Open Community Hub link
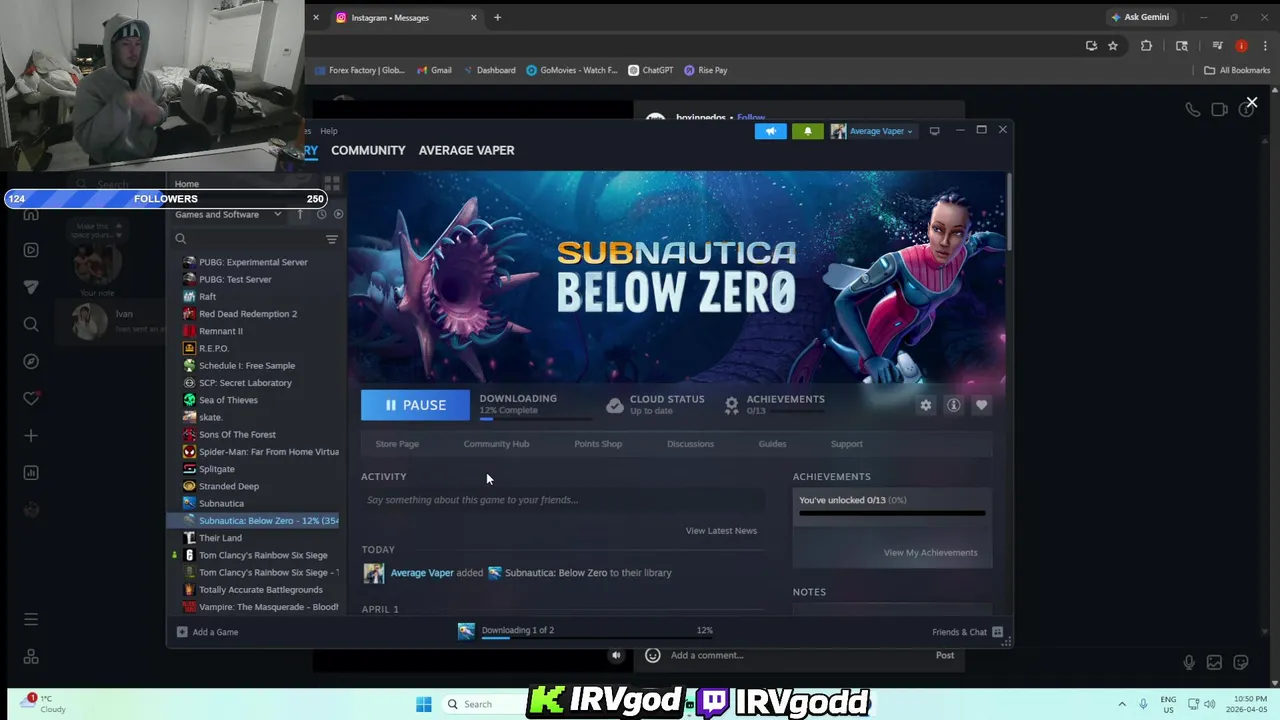 tap(496, 444)
